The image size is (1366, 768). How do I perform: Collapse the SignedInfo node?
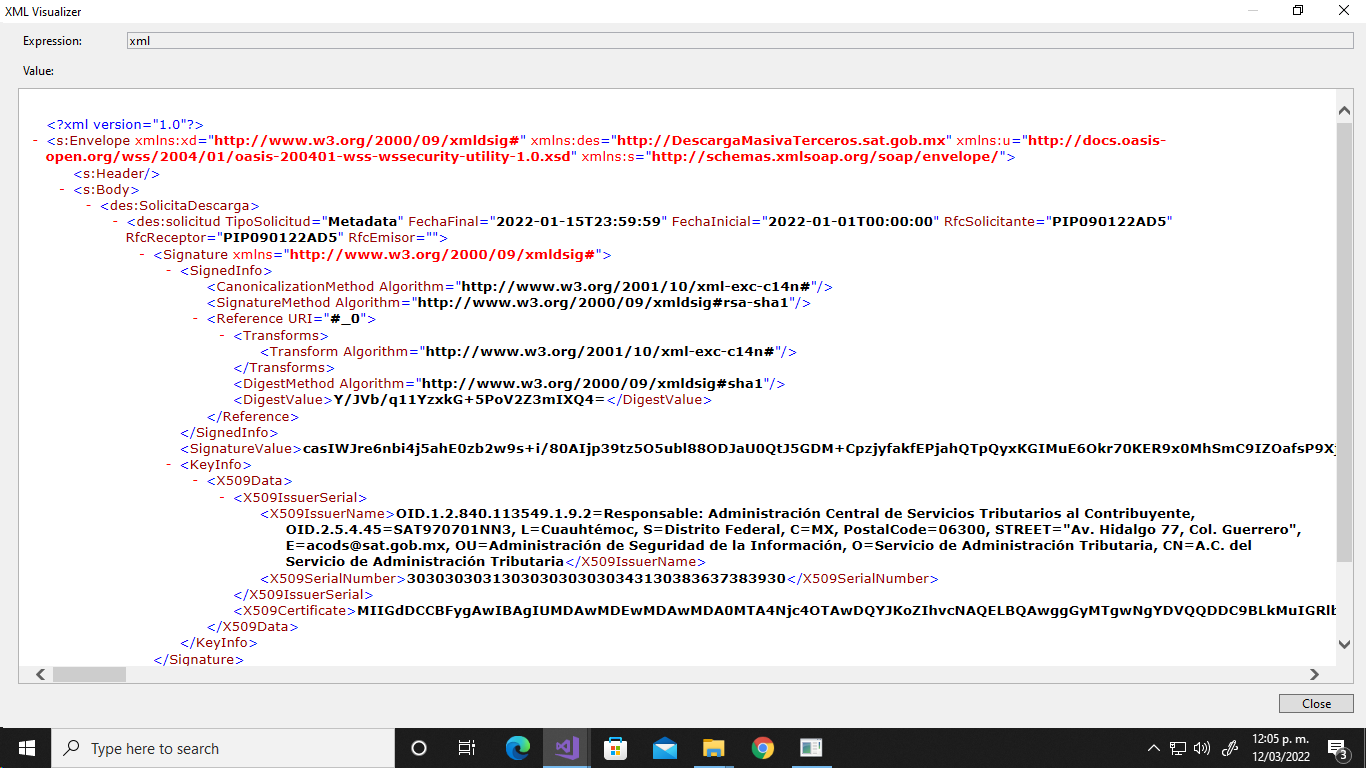(x=169, y=271)
